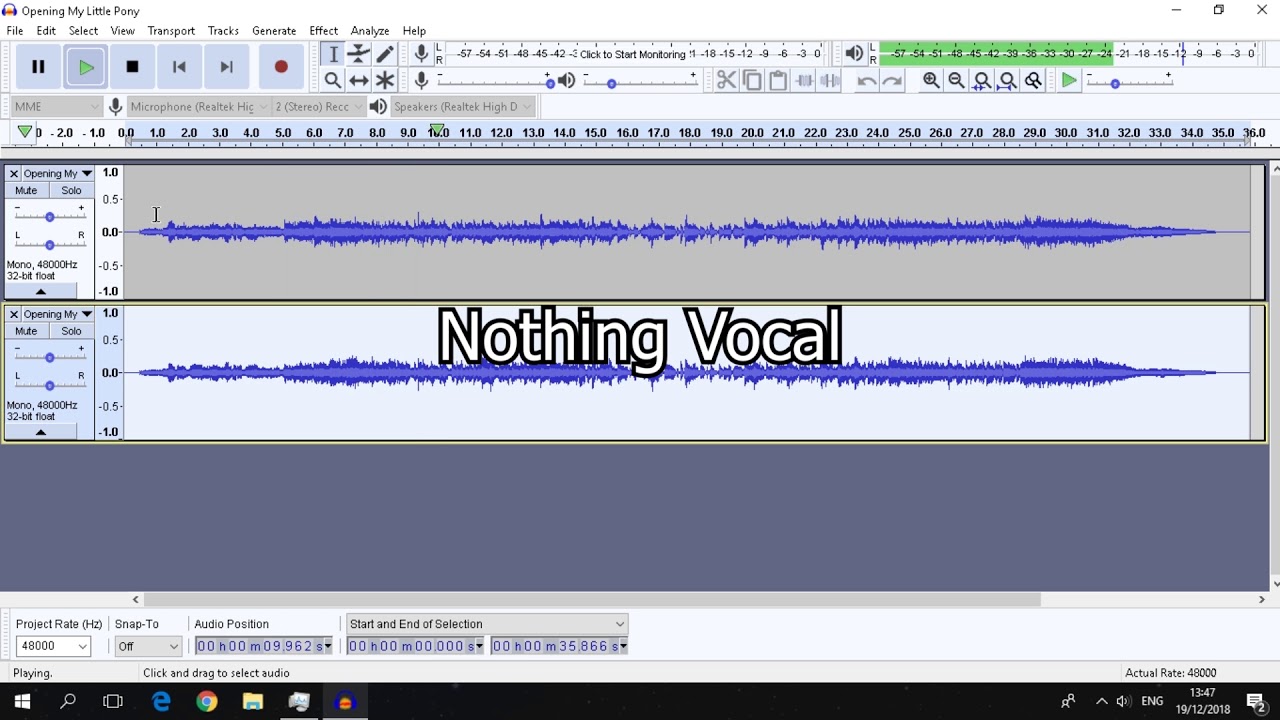Skip to the start of the project
This screenshot has height=720, width=1280.
pyautogui.click(x=179, y=67)
